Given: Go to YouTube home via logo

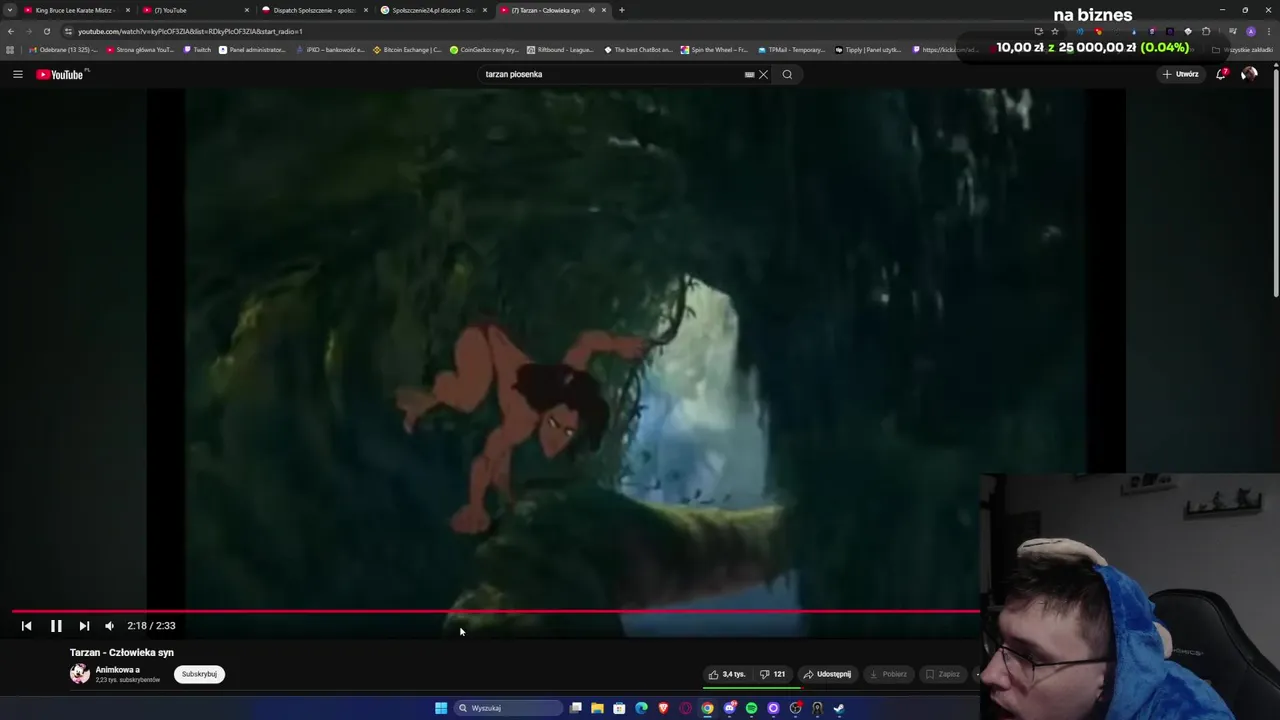Looking at the screenshot, I should (62, 74).
